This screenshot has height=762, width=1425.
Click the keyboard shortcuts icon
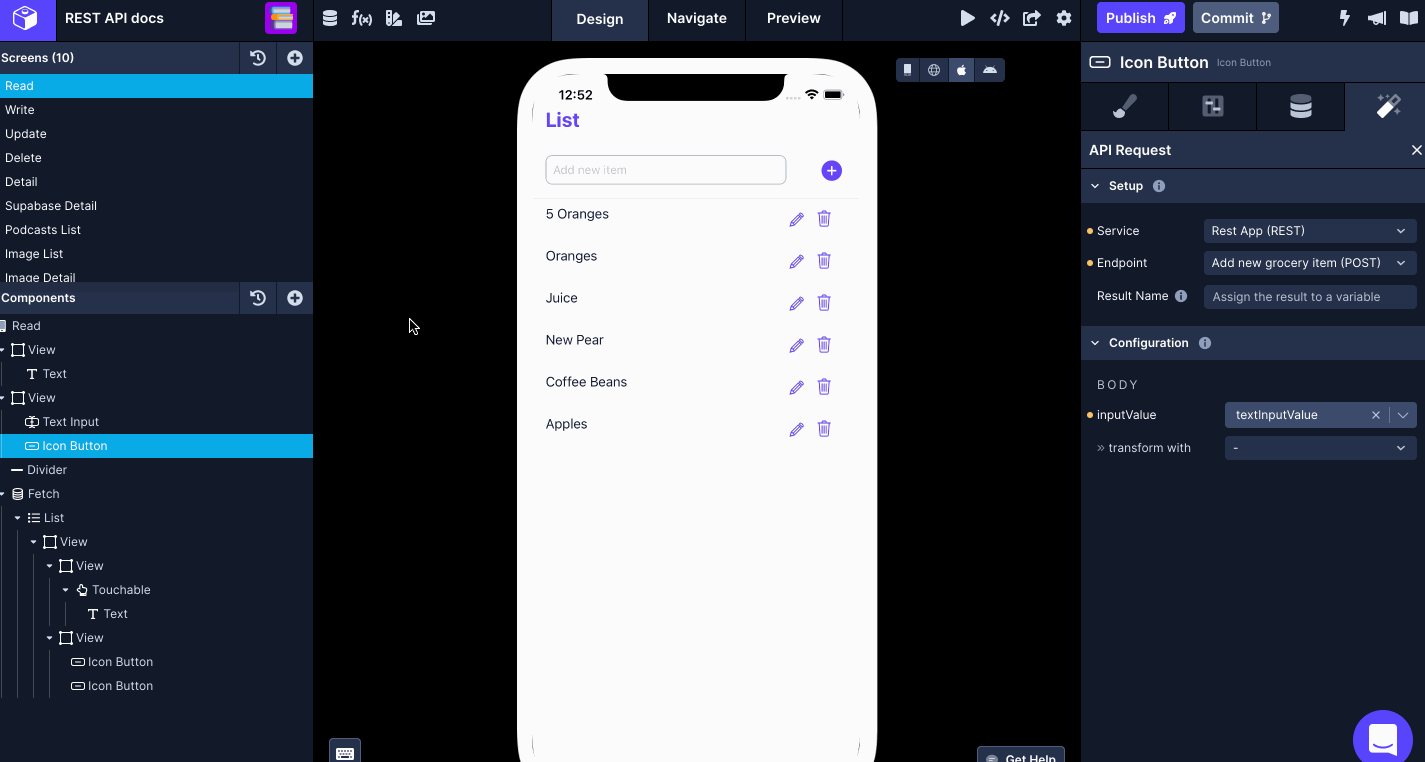345,753
